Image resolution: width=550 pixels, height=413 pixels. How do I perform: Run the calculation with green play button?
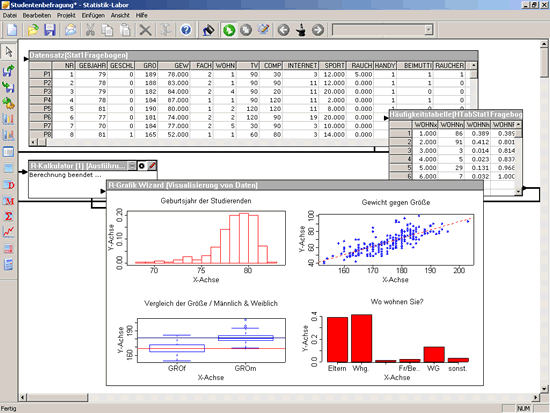[x=229, y=30]
